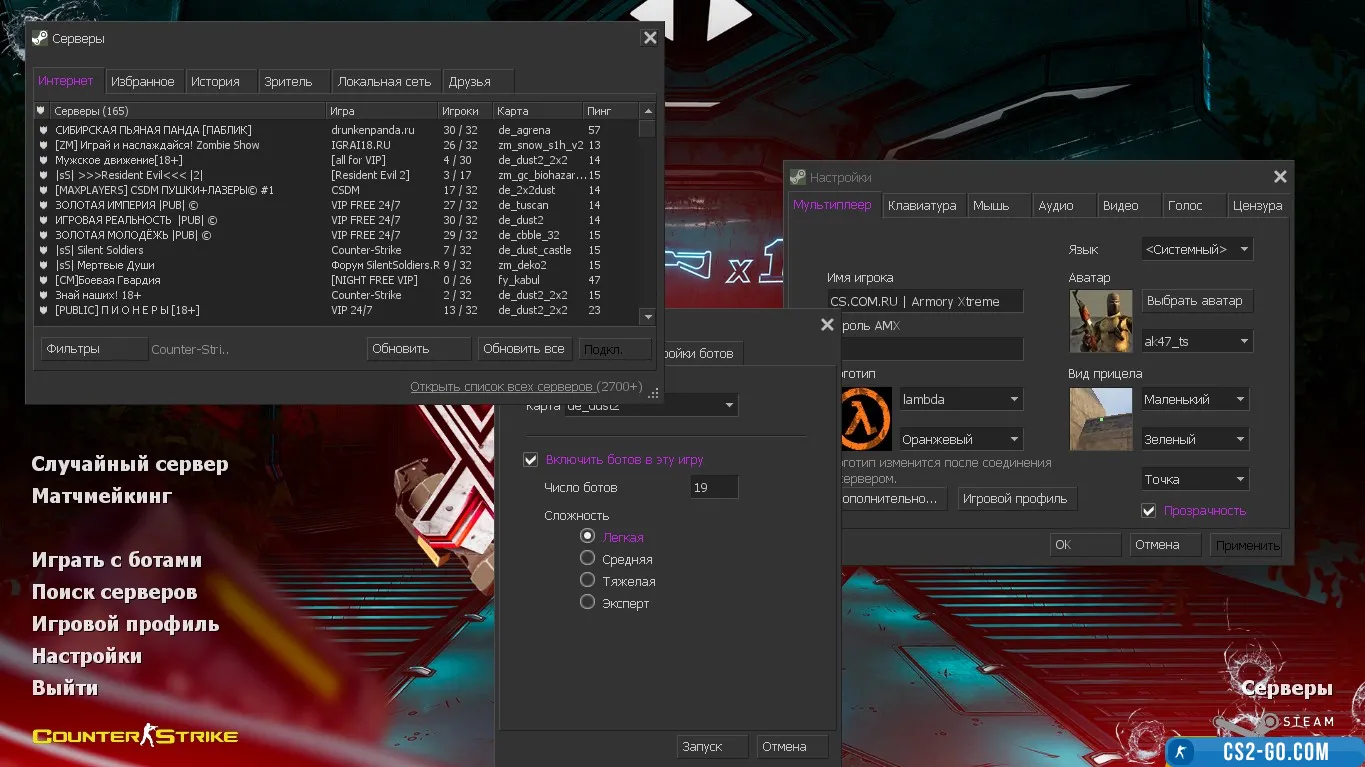Image resolution: width=1365 pixels, height=767 pixels.
Task: Open the Маленький crosshair size dropdown
Action: (x=1196, y=400)
